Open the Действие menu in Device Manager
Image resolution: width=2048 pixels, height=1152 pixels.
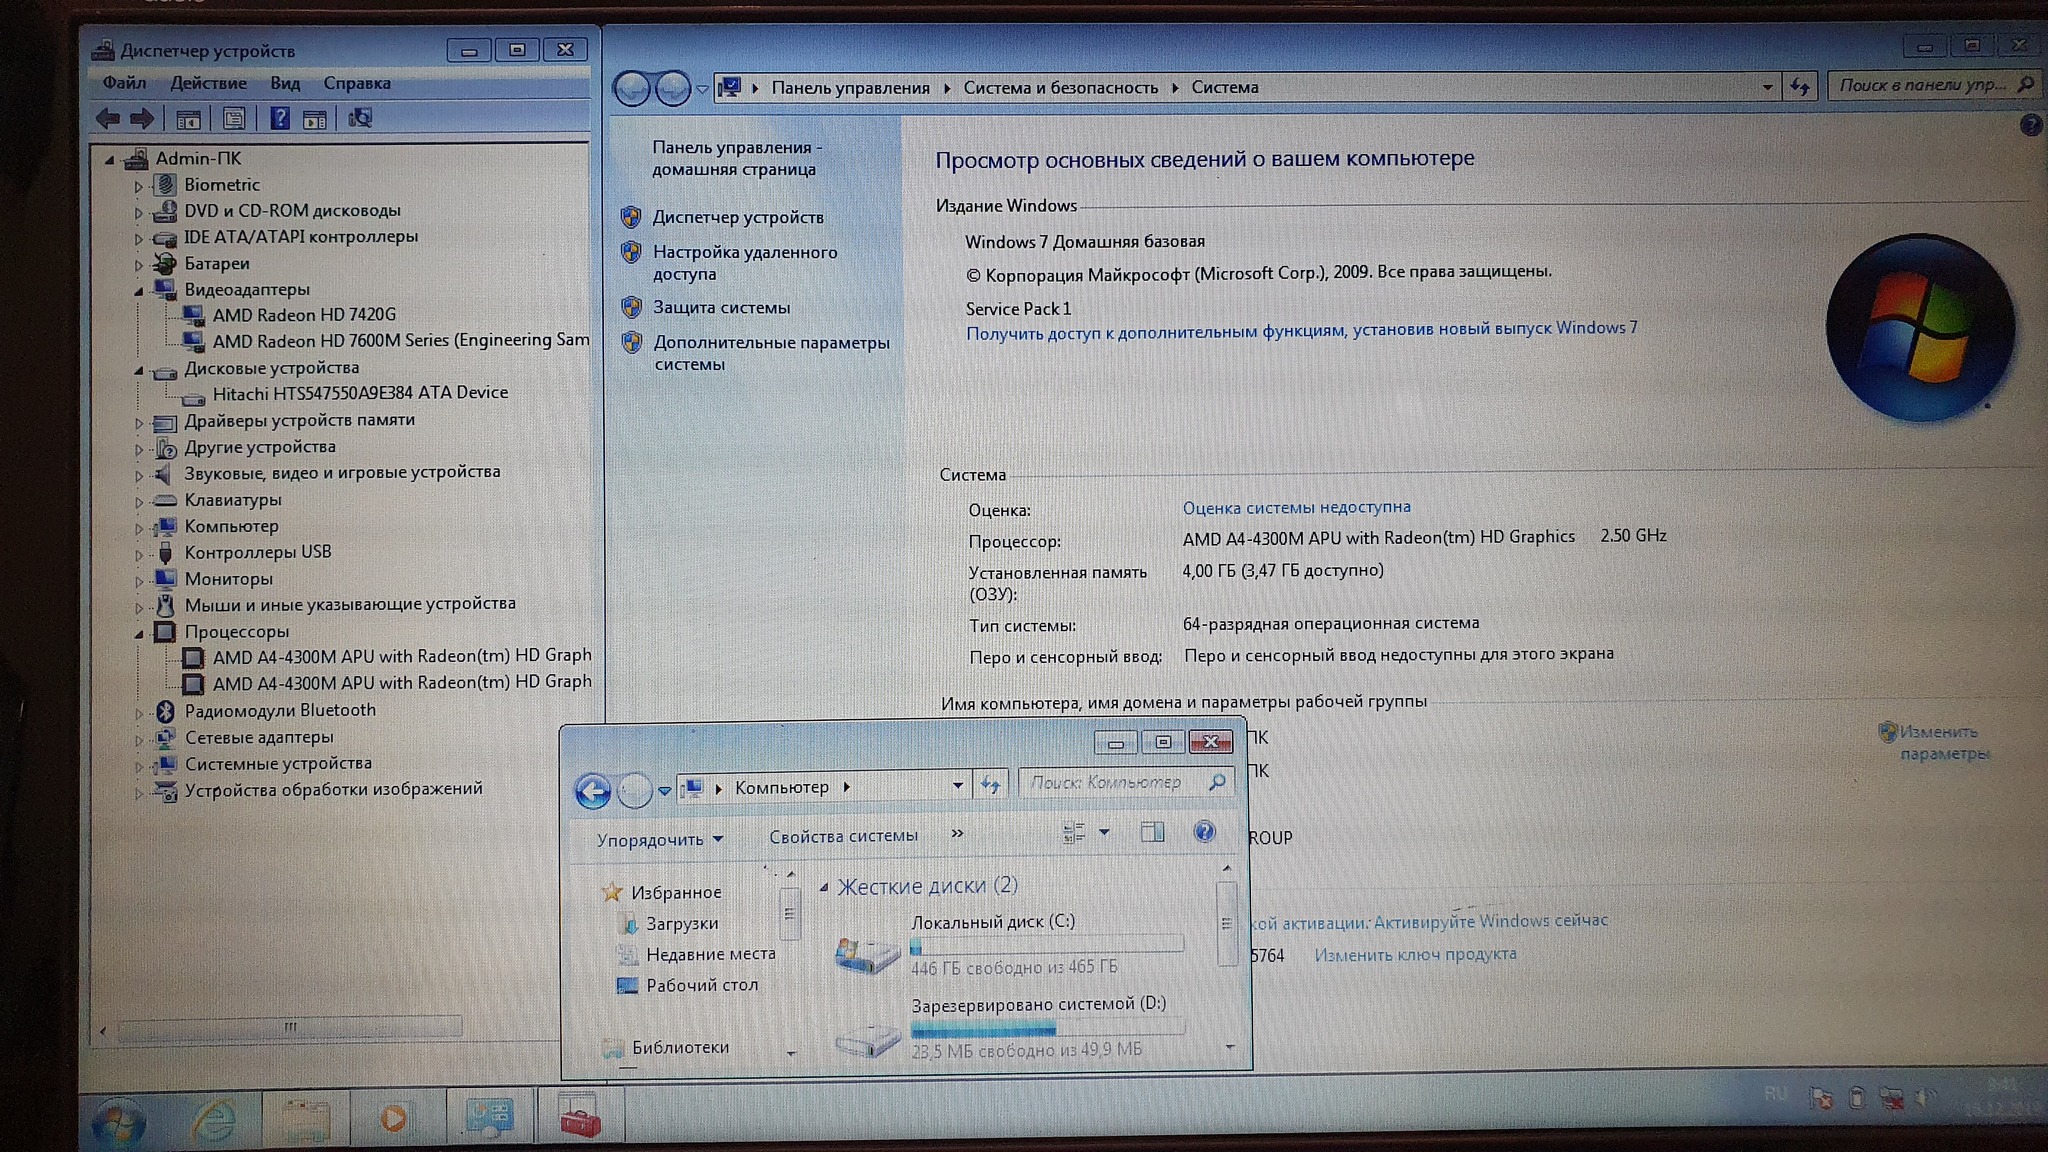point(208,83)
